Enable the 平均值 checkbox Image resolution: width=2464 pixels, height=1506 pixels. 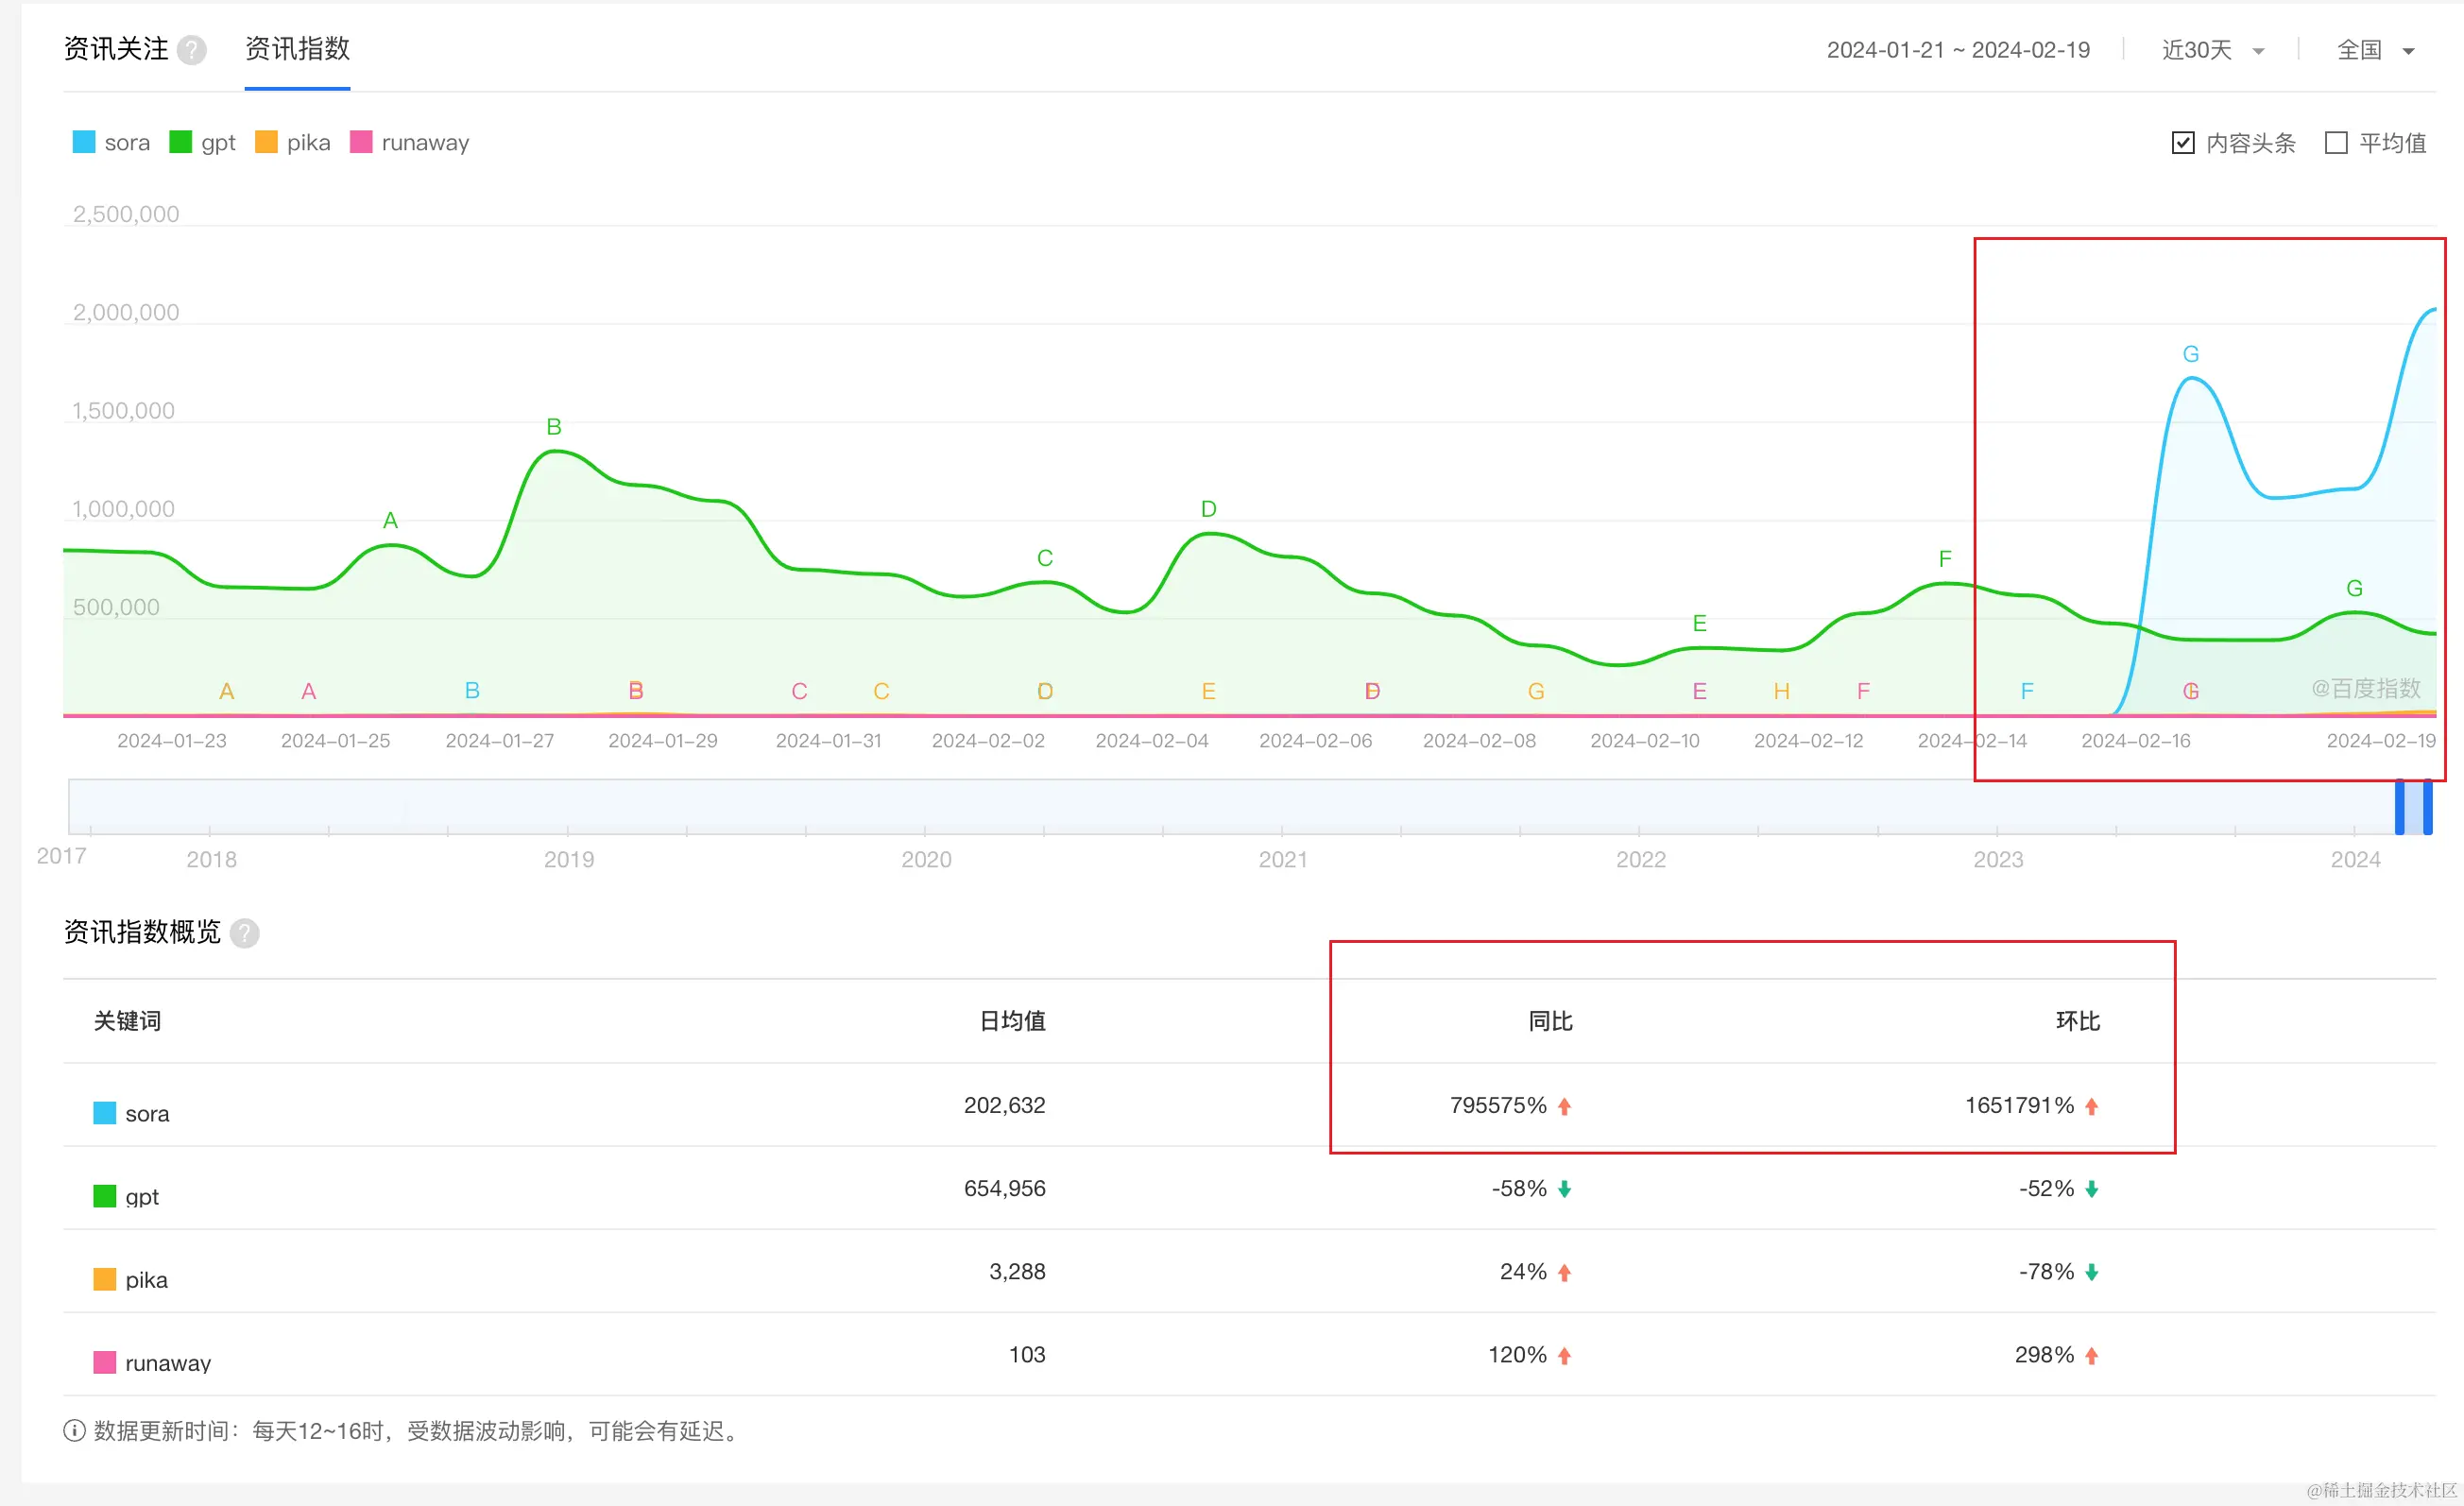(x=2336, y=143)
